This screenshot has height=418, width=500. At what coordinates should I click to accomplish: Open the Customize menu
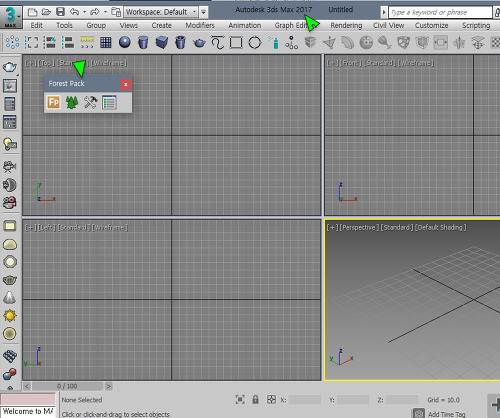coord(432,25)
